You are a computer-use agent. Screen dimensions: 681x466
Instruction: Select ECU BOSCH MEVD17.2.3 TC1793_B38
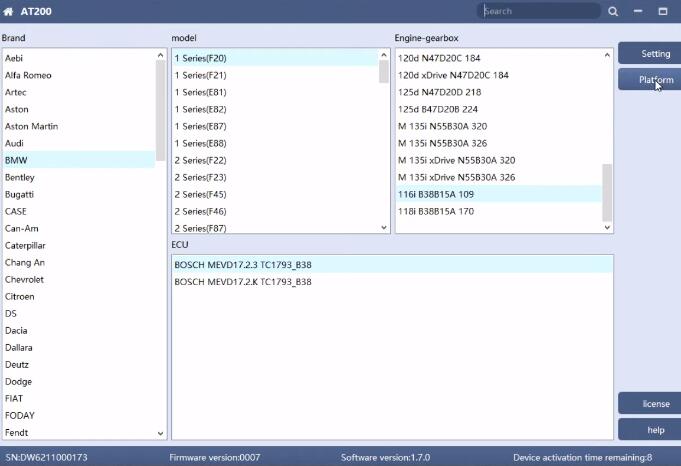393,264
